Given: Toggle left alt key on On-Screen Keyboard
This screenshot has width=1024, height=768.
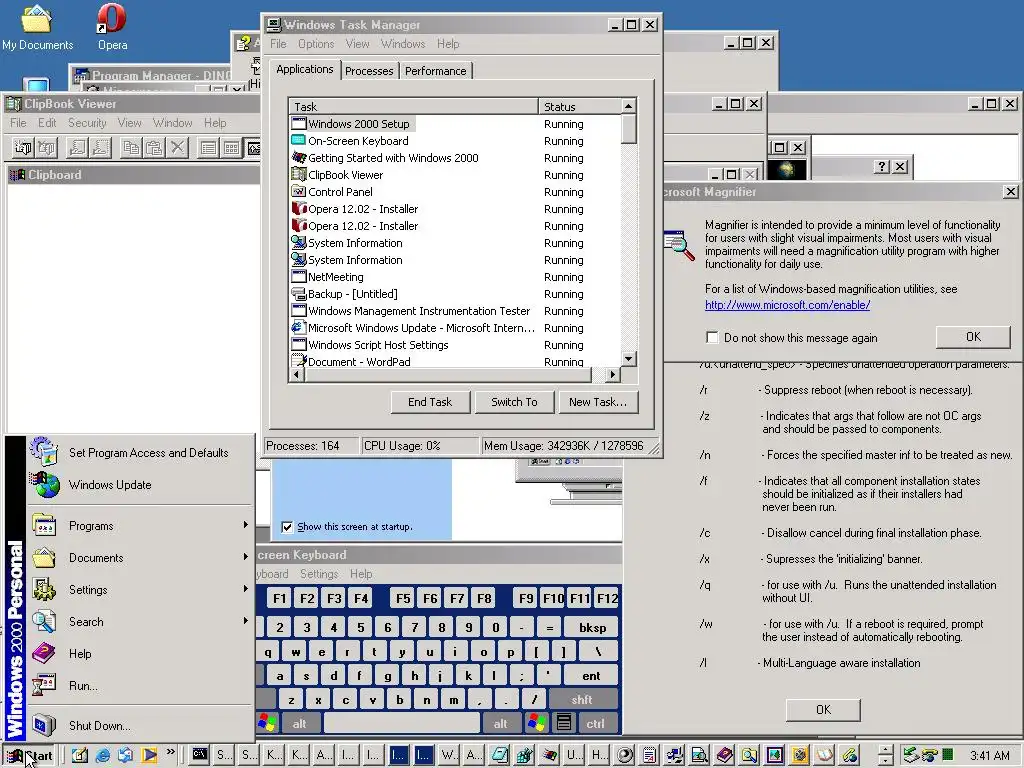Looking at the screenshot, I should [299, 723].
